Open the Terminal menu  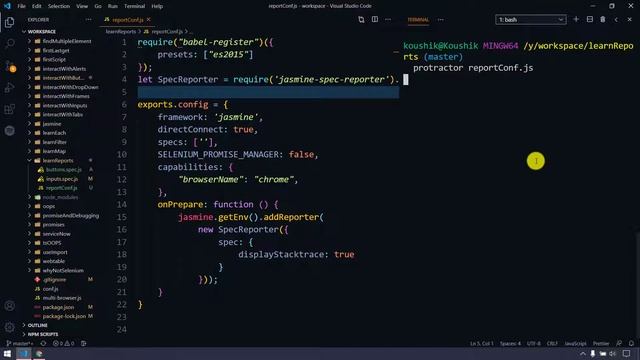point(134,6)
